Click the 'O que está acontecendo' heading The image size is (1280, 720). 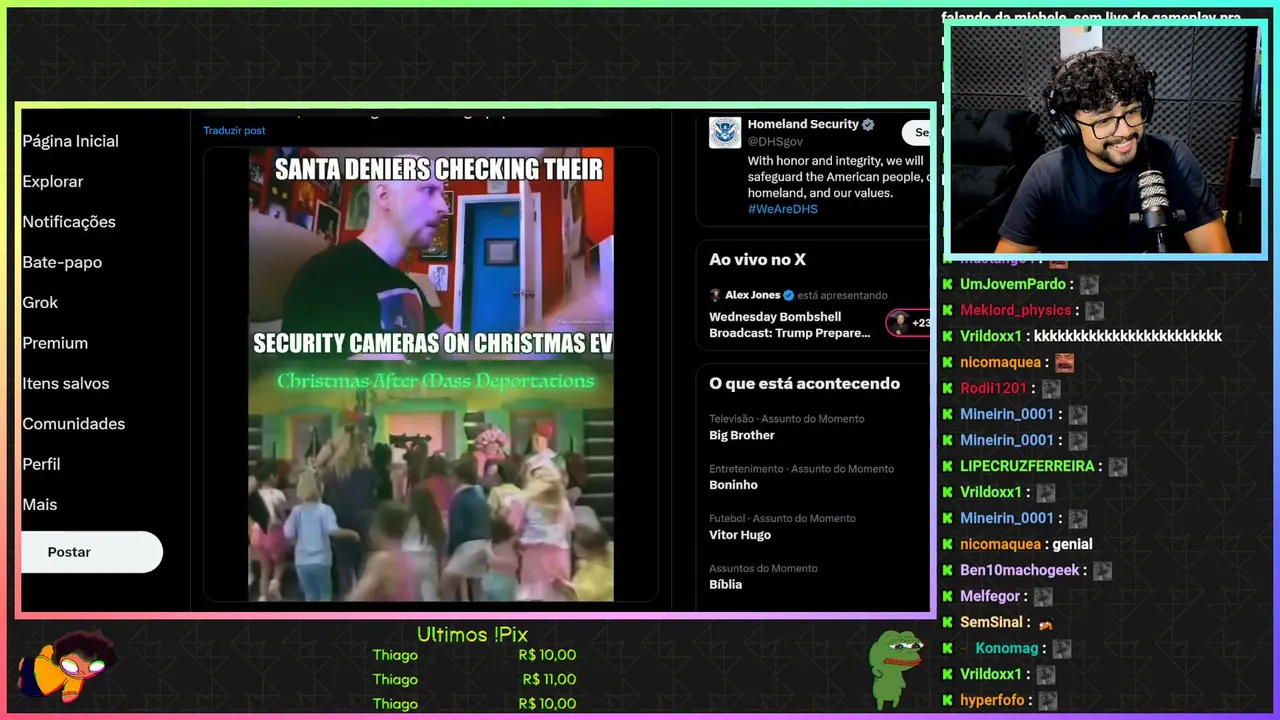pyautogui.click(x=804, y=384)
